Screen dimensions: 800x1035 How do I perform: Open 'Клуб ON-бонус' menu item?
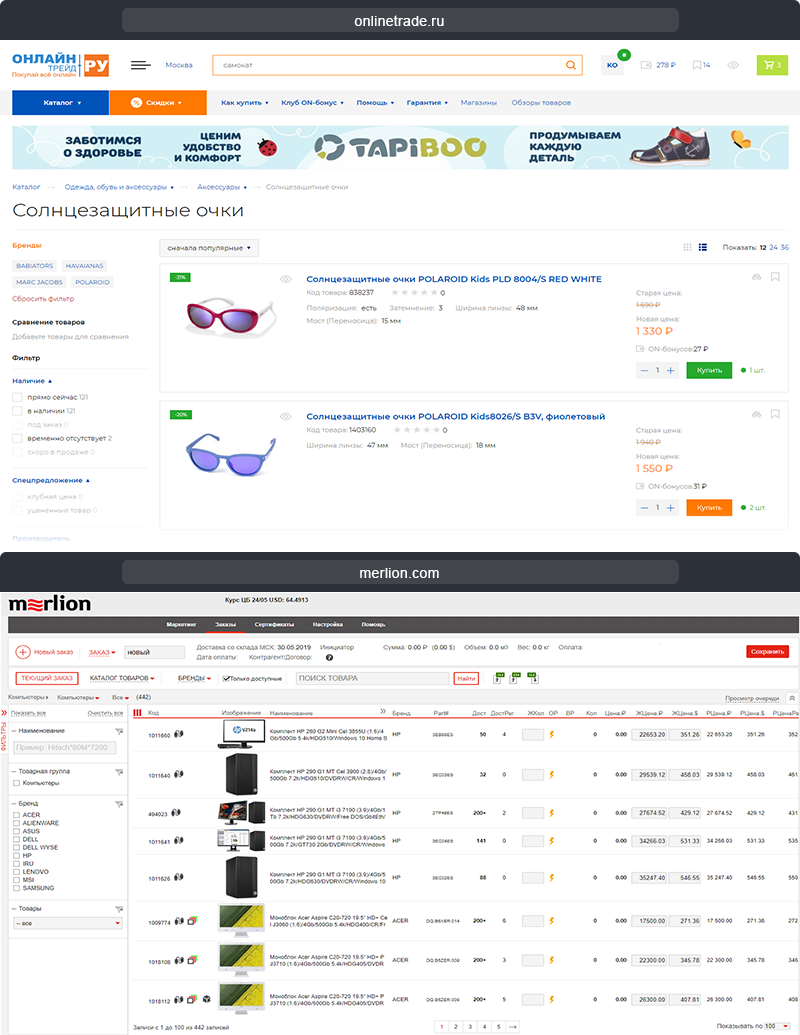pyautogui.click(x=312, y=103)
